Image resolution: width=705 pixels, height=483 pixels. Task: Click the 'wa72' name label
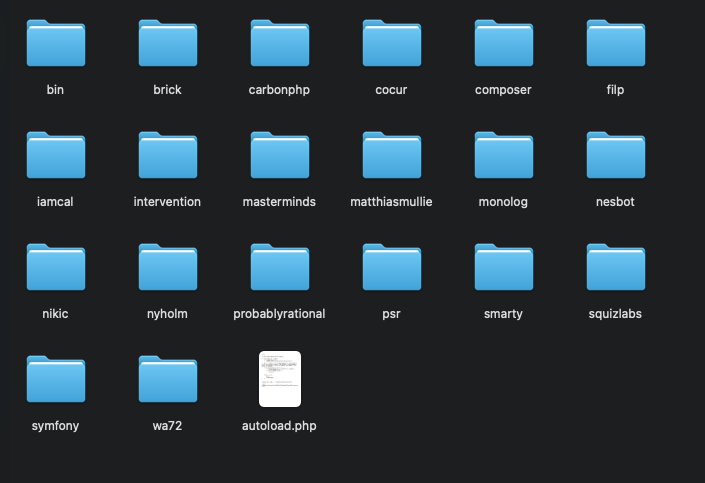pyautogui.click(x=167, y=425)
